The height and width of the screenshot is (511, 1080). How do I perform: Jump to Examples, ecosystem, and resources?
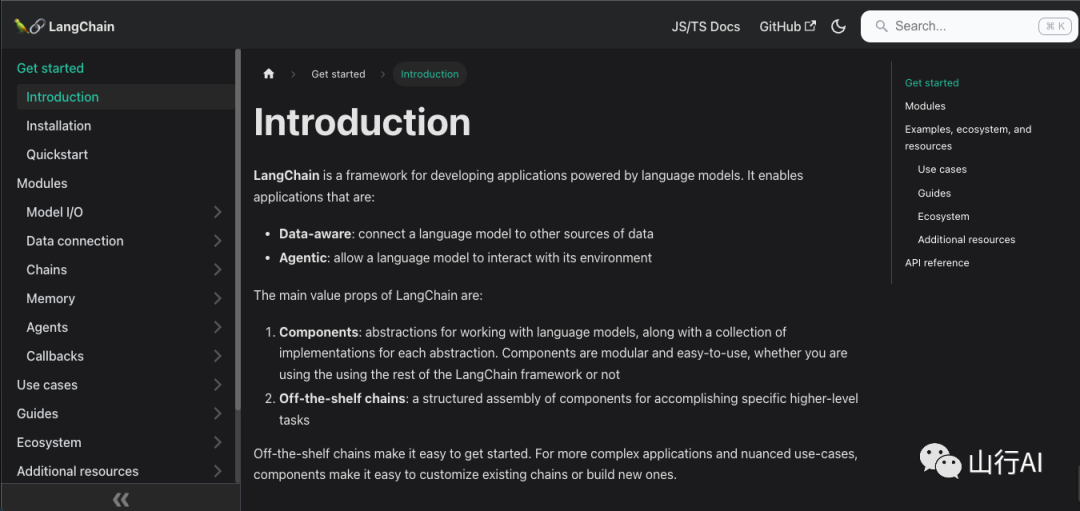pos(968,138)
